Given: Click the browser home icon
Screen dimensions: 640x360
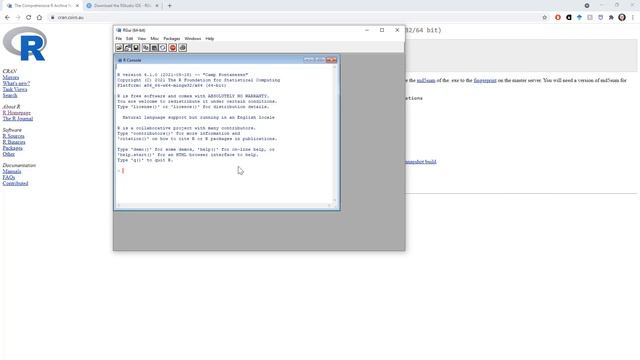Looking at the screenshot, I should click(39, 18).
